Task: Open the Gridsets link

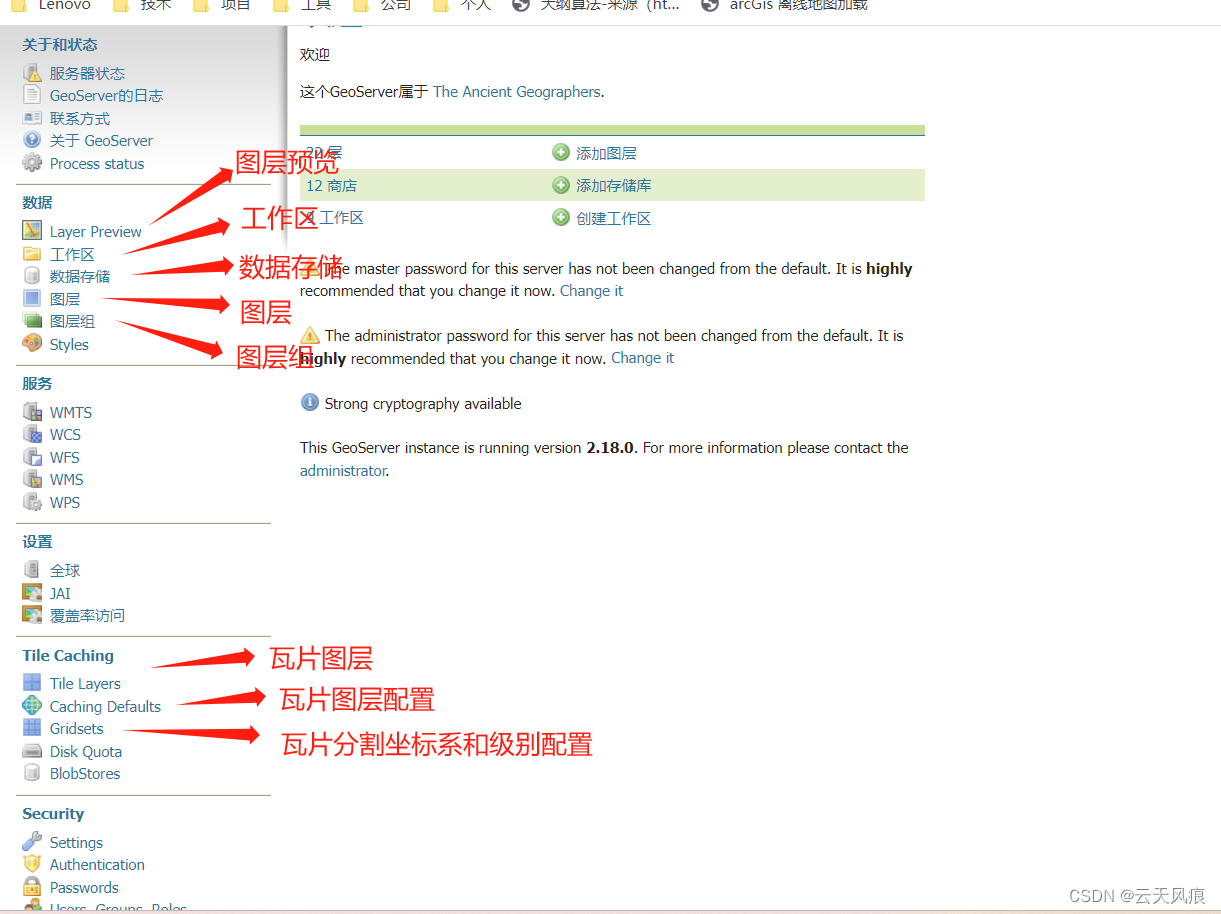Action: (x=77, y=729)
